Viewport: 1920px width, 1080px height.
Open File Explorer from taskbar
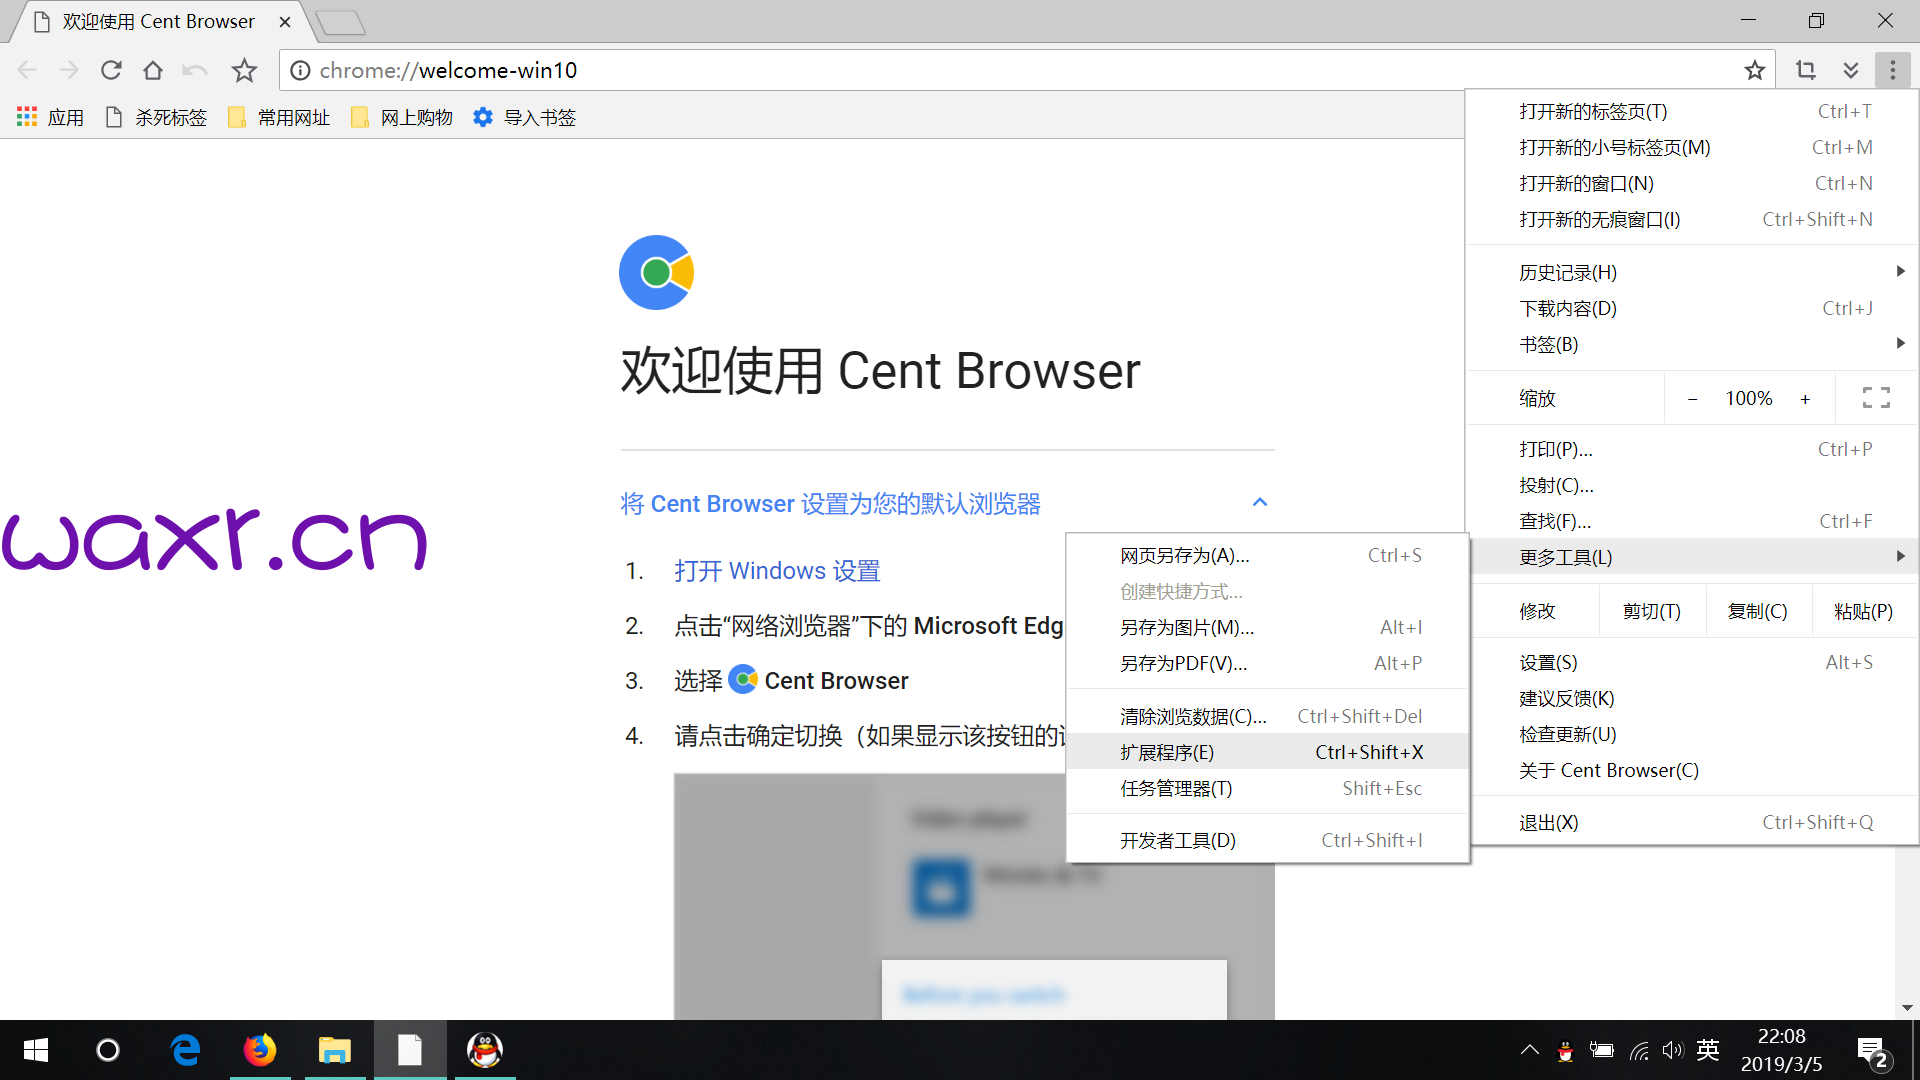(334, 1050)
